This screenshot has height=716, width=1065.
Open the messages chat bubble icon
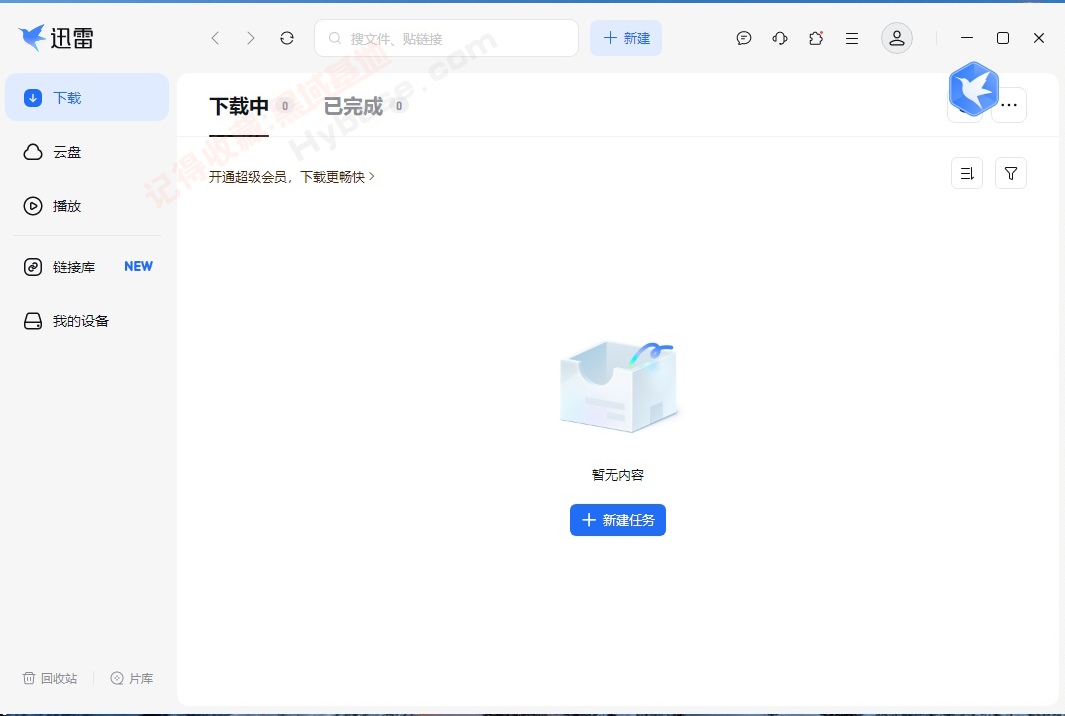744,38
